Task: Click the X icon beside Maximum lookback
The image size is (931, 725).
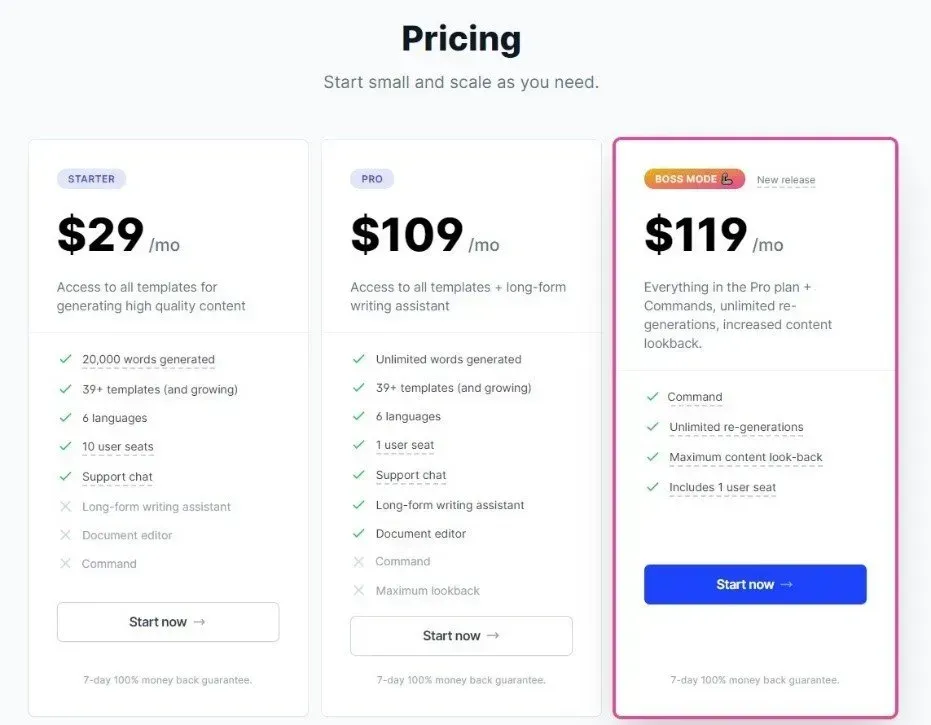Action: pos(359,590)
